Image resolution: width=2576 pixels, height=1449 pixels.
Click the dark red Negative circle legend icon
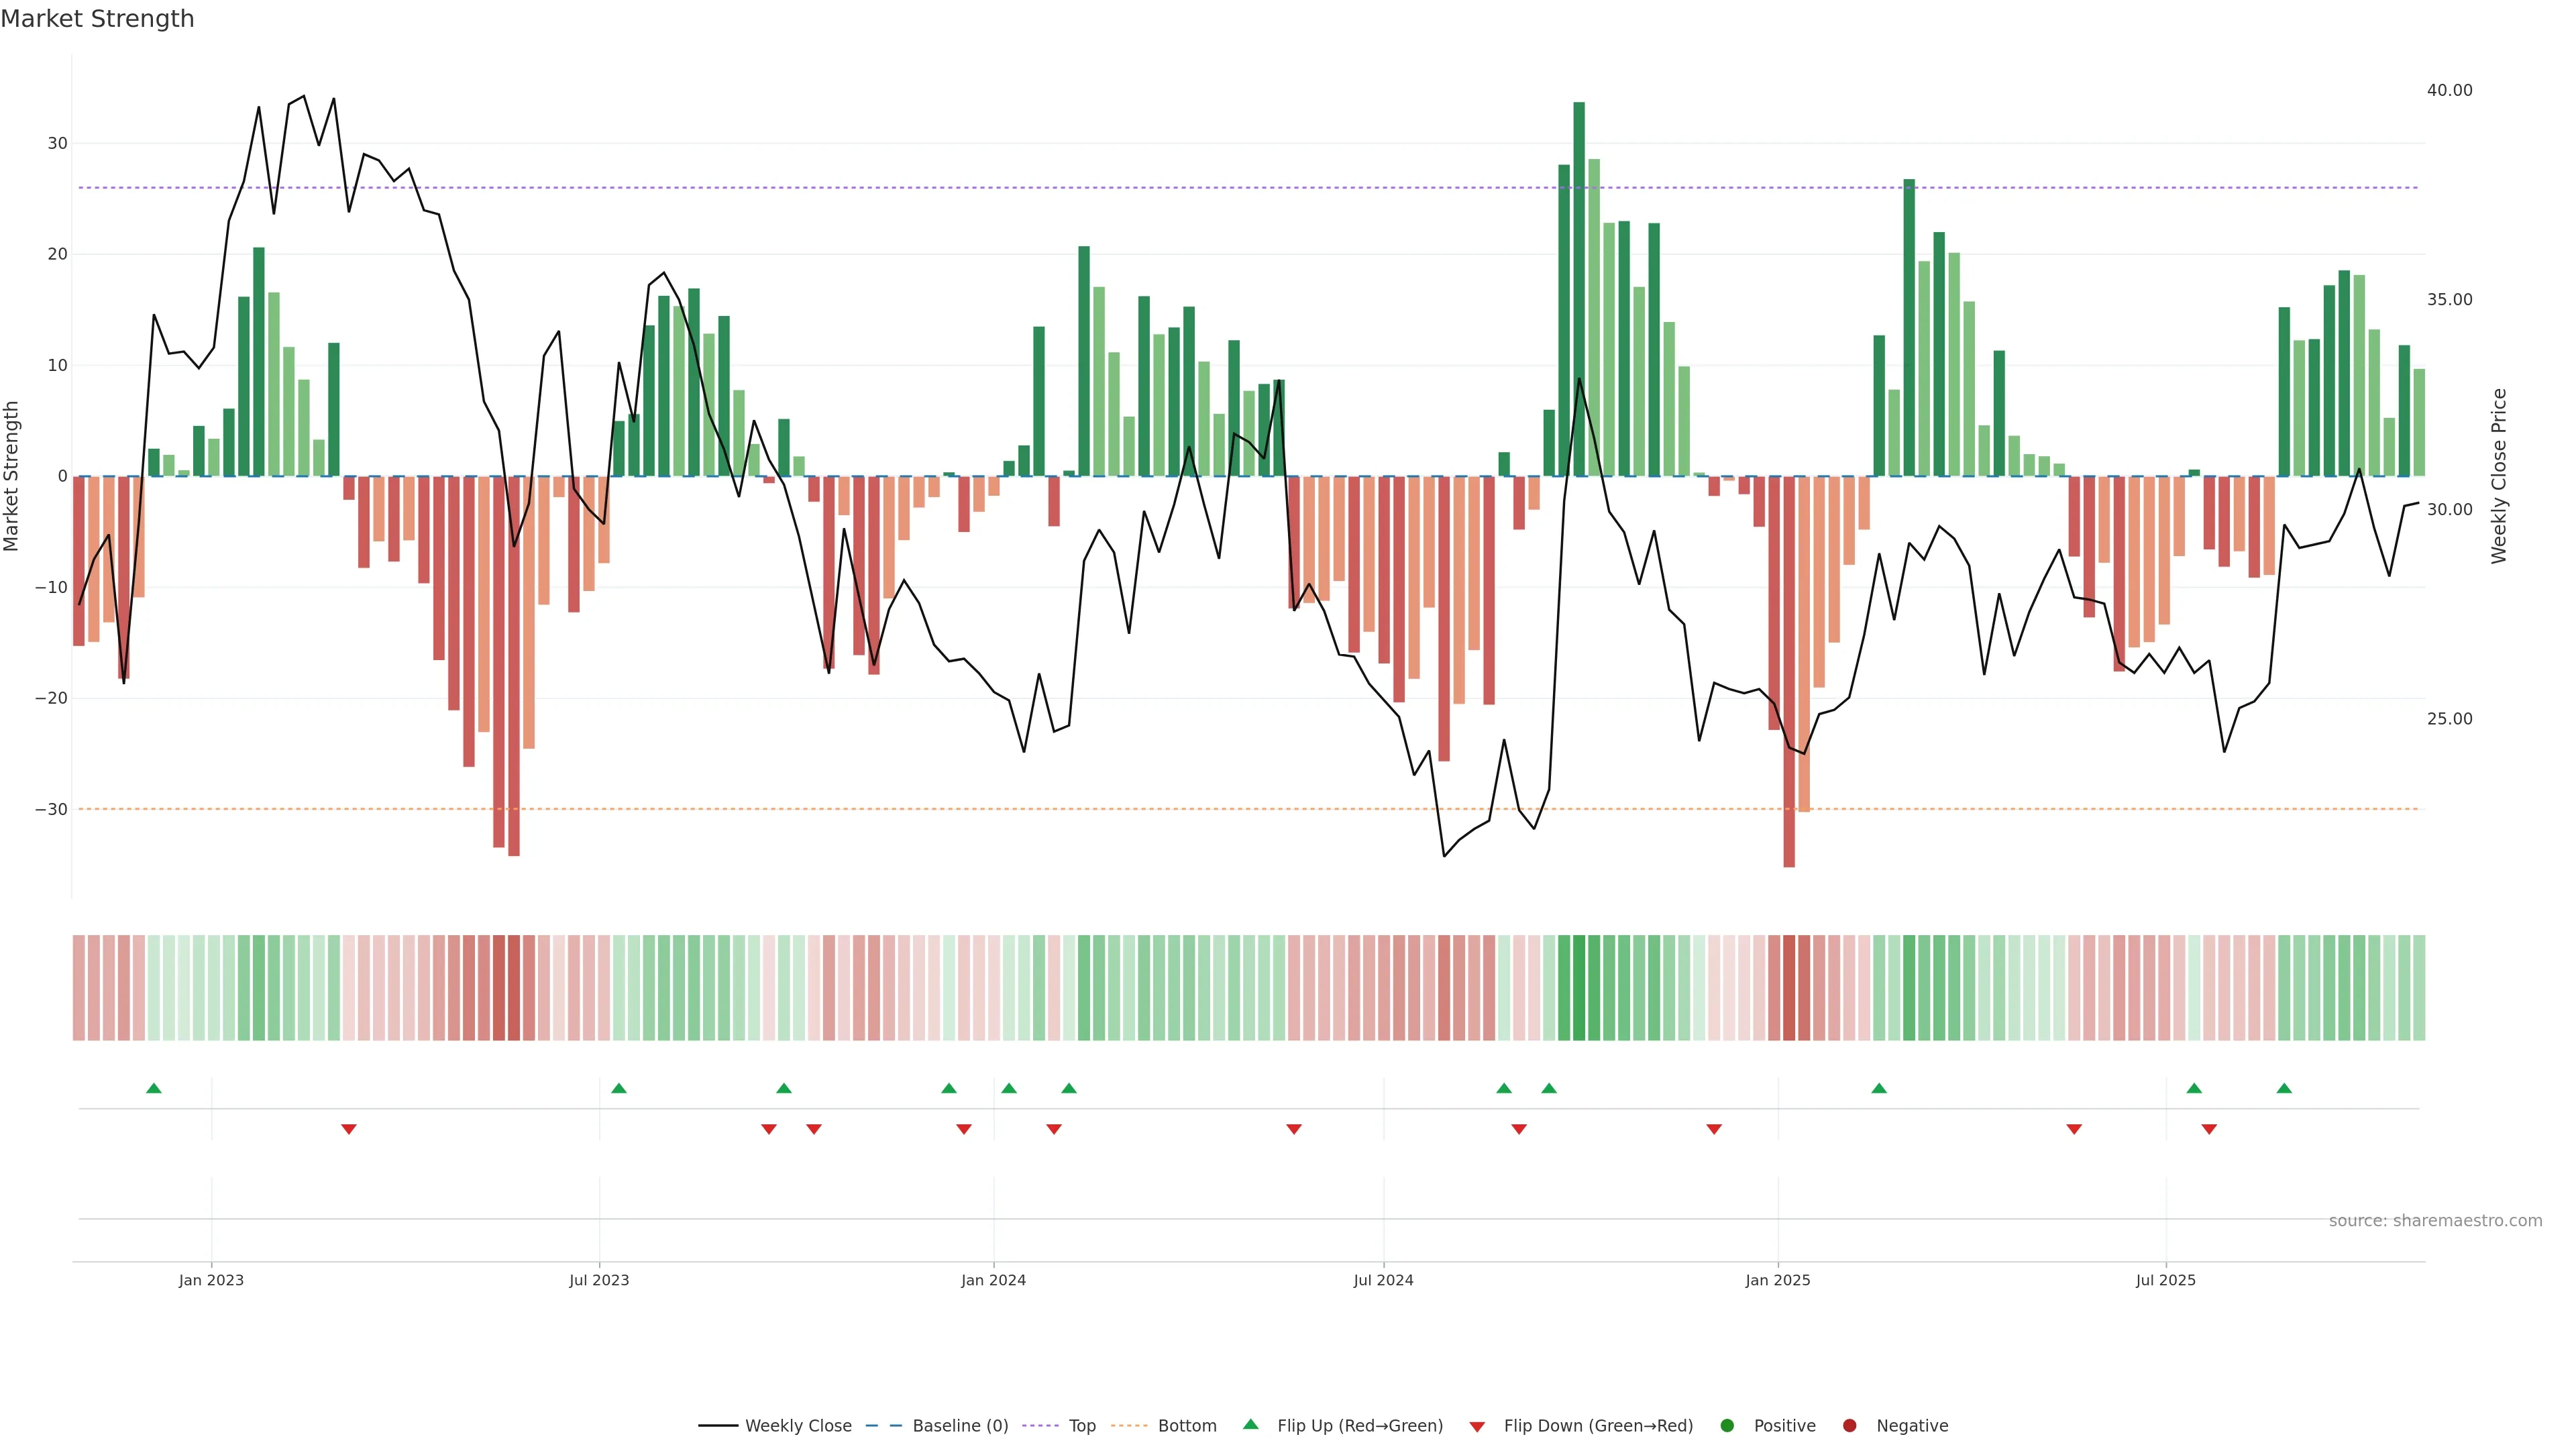point(1849,1426)
